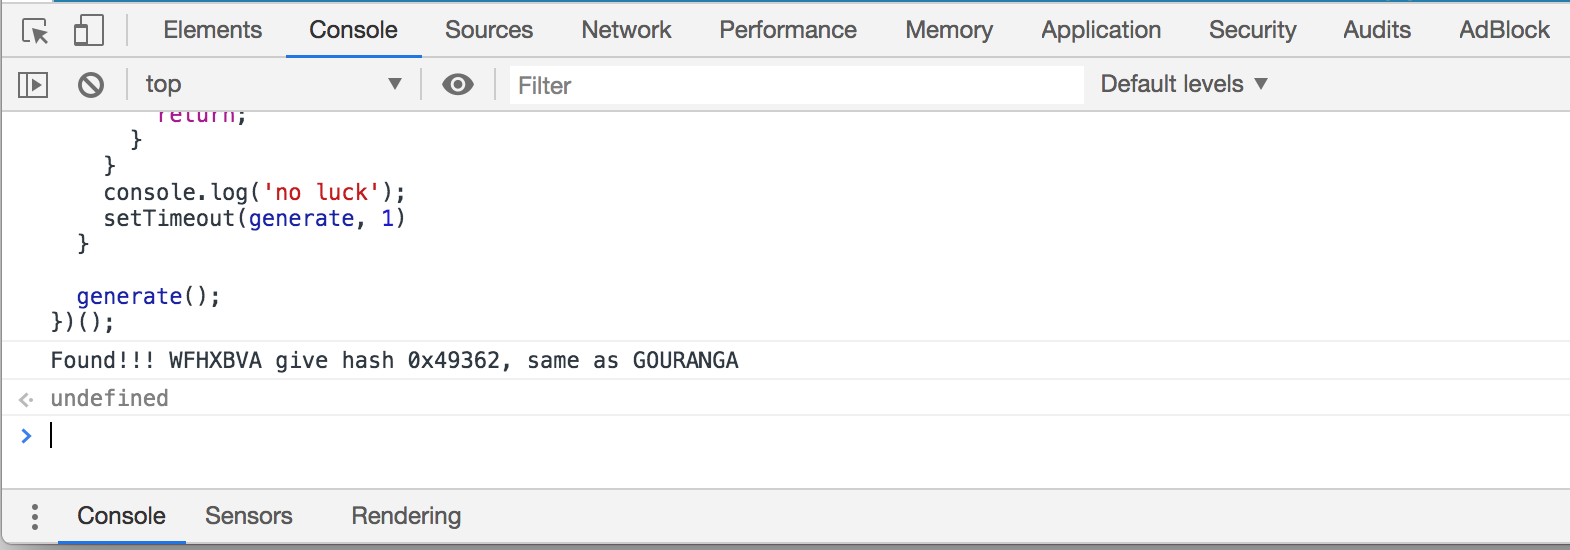Image resolution: width=1570 pixels, height=550 pixels.
Task: Switch to the Sensors drawer tab
Action: coord(249,516)
